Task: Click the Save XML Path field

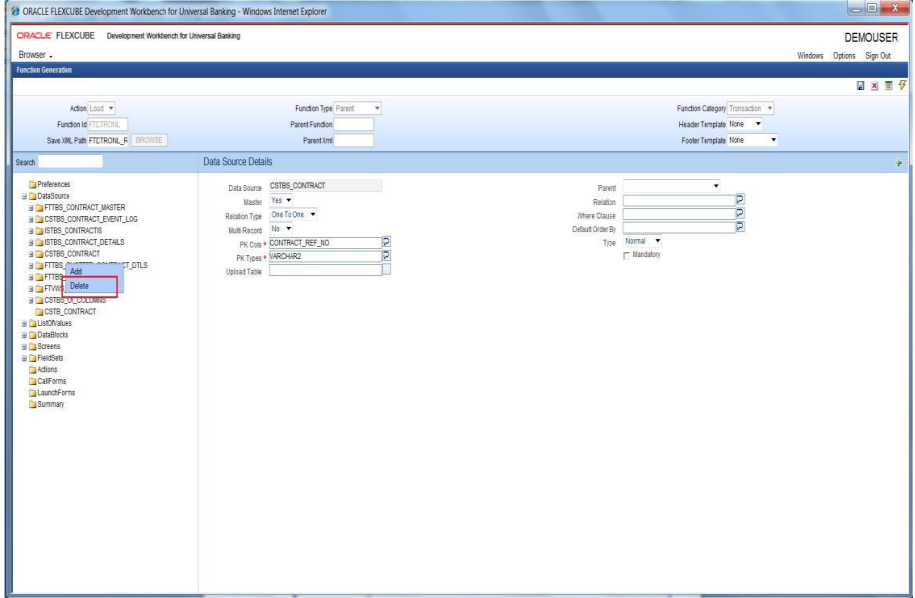Action: (108, 140)
